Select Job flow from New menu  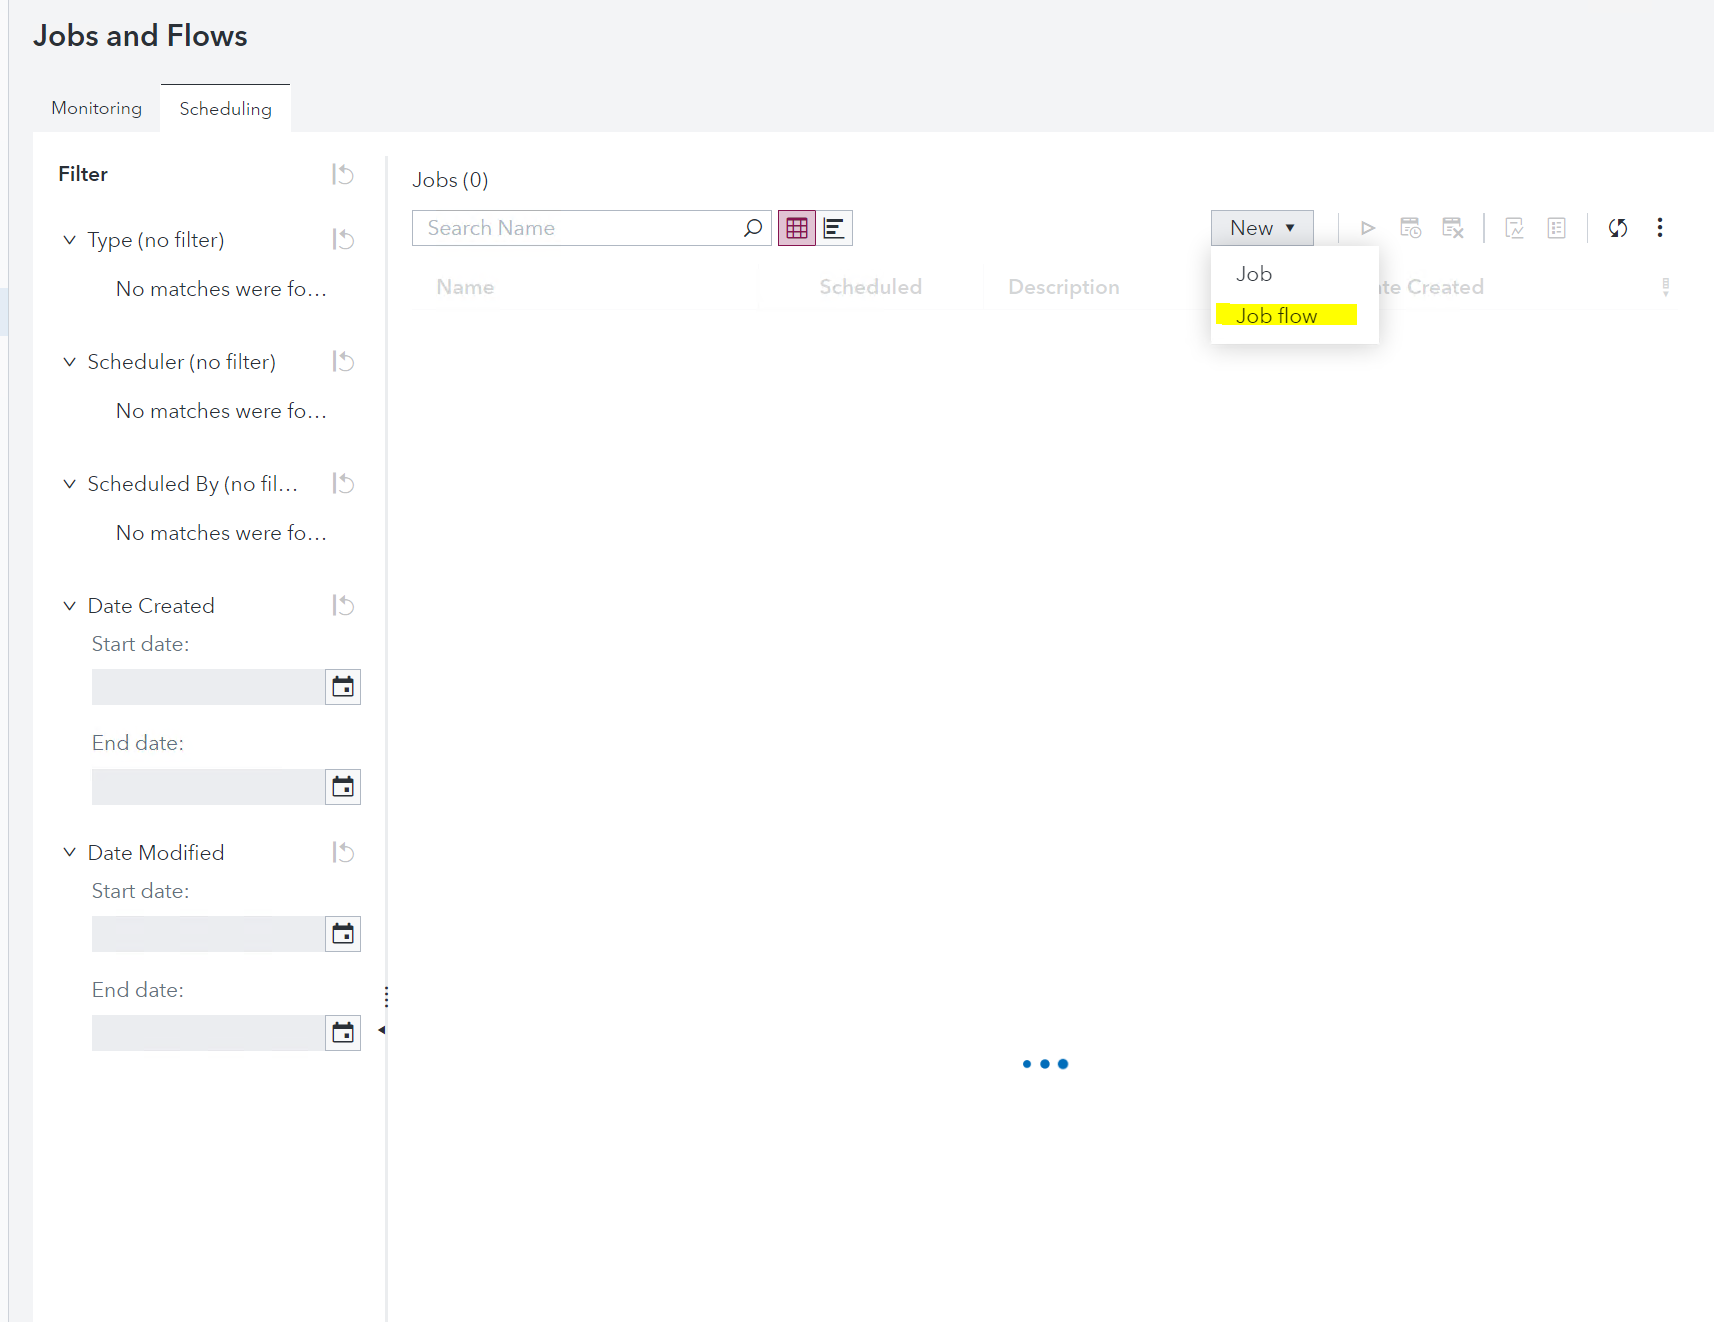(x=1277, y=315)
